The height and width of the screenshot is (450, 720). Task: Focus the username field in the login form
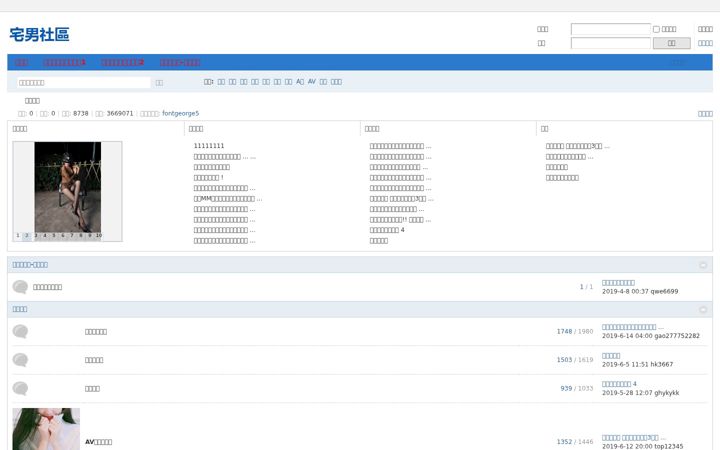pos(611,29)
